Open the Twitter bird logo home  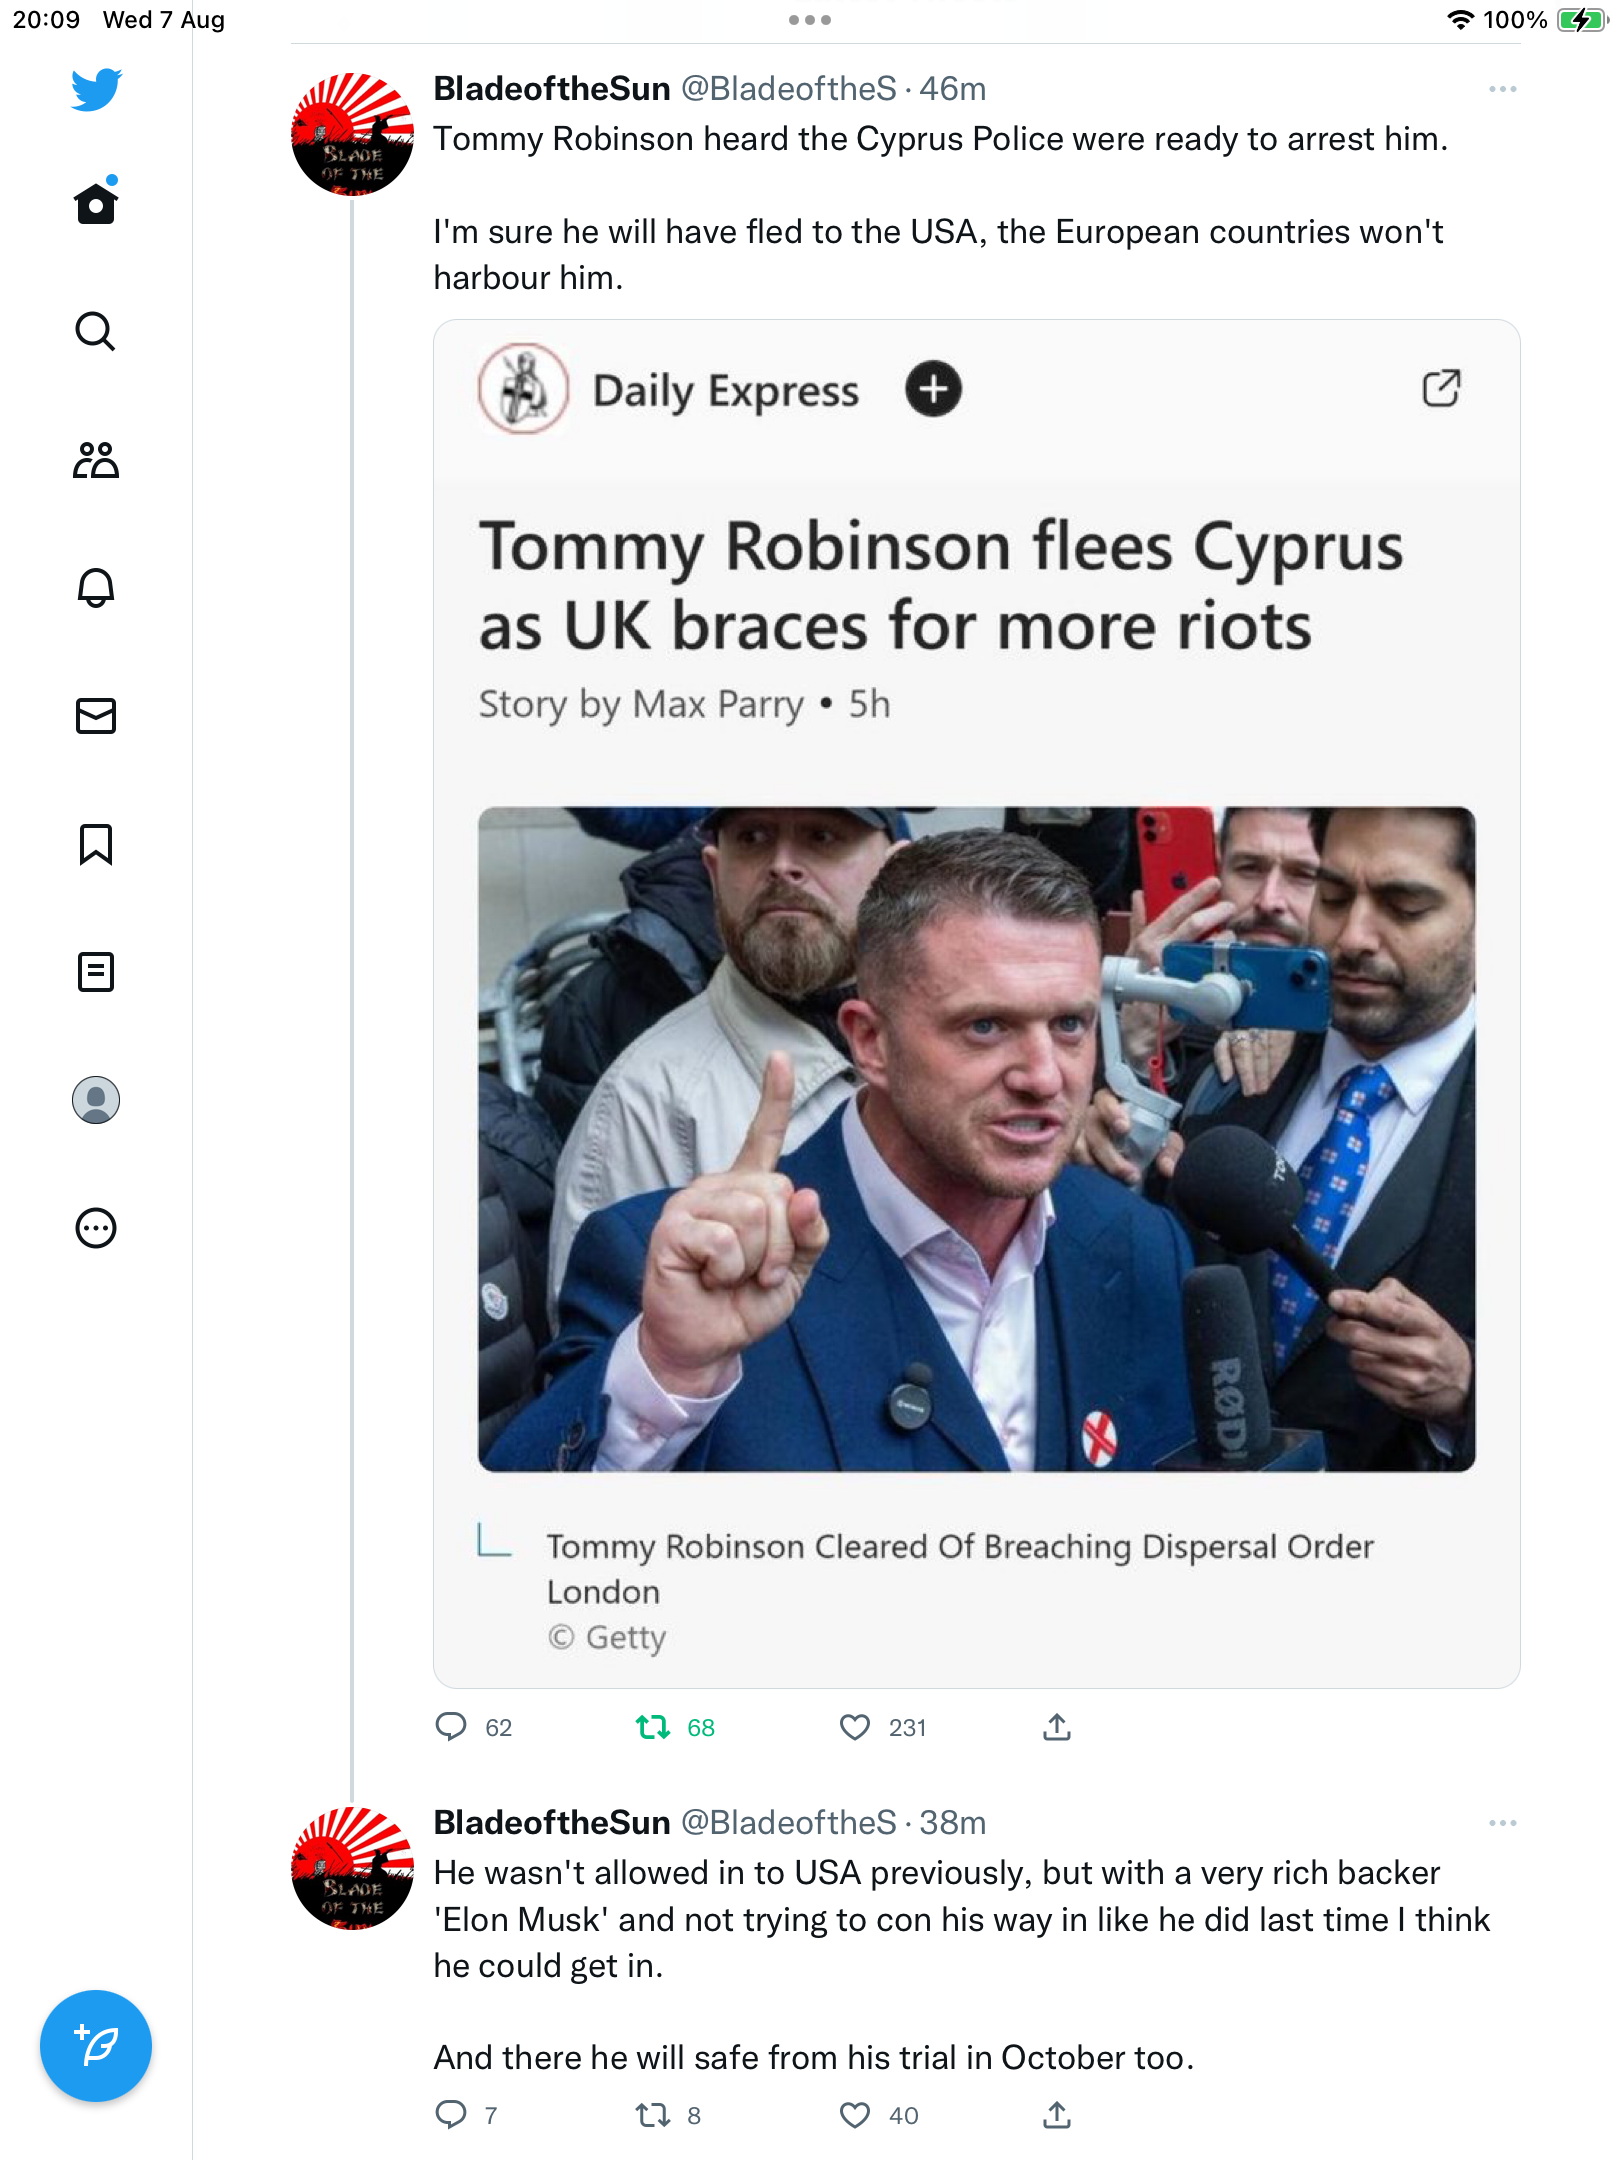click(96, 89)
